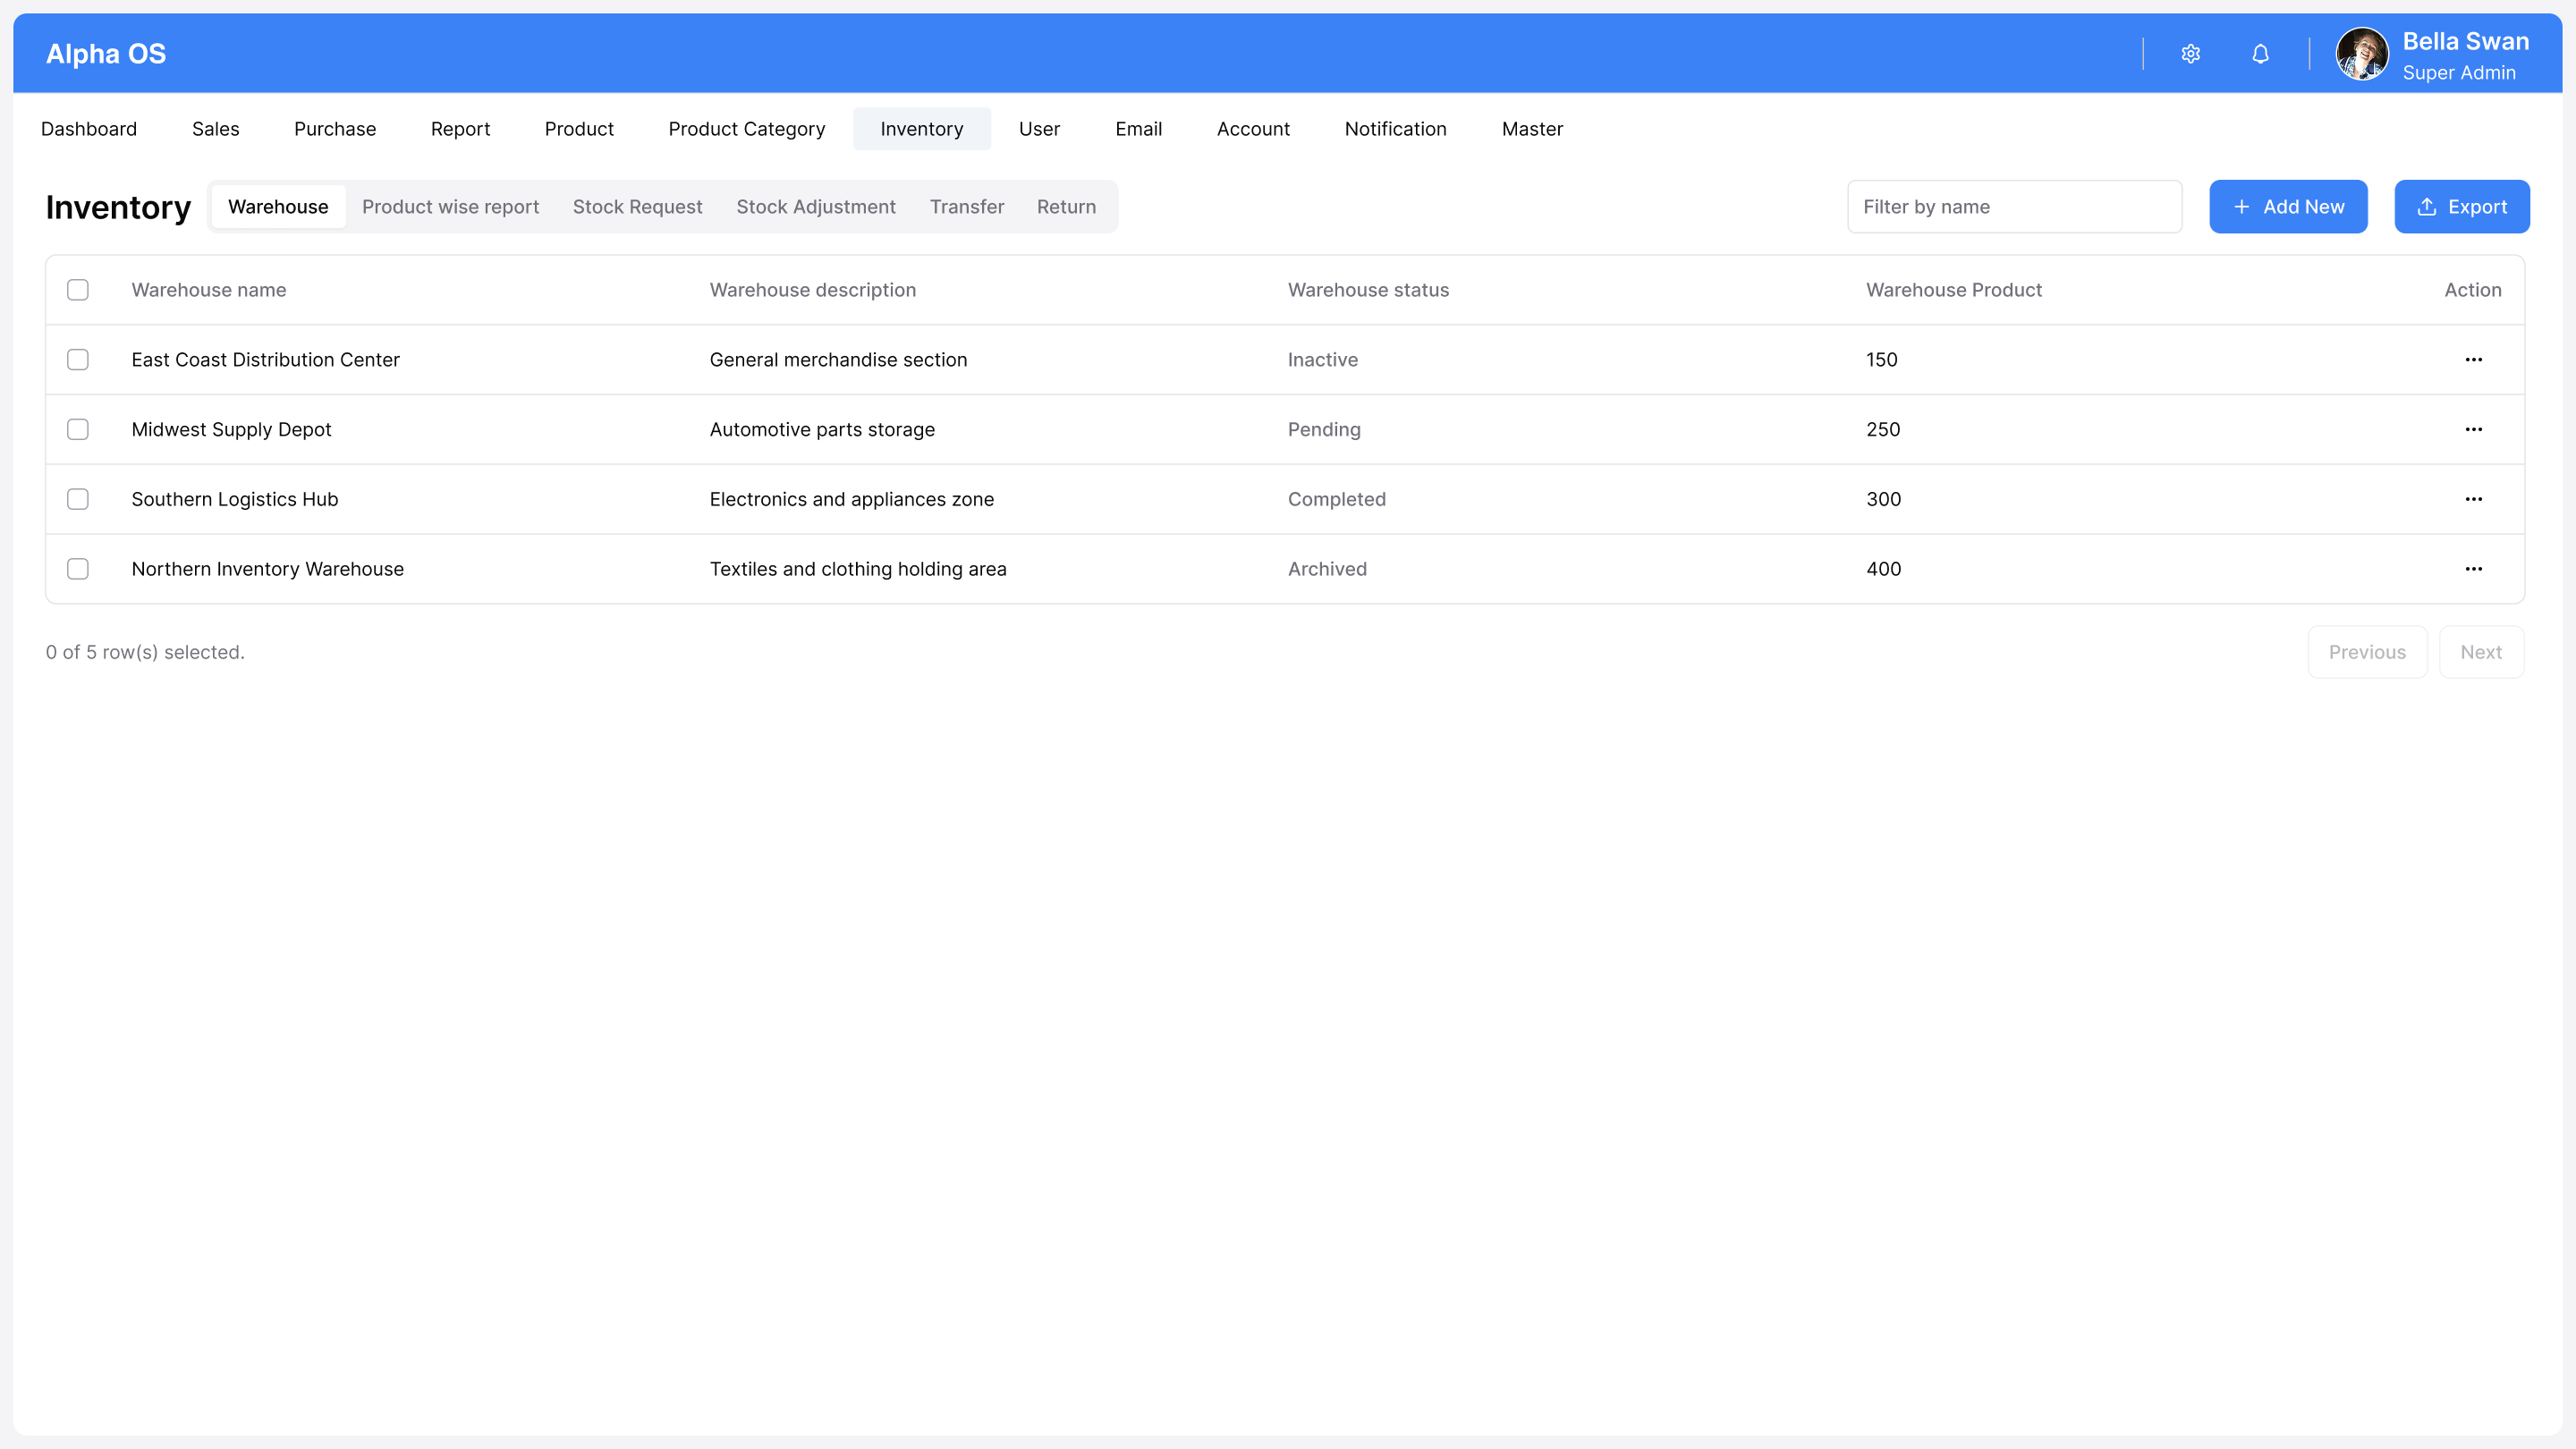Click the Add New button
Viewport: 2576px width, 1449px height.
(2287, 207)
